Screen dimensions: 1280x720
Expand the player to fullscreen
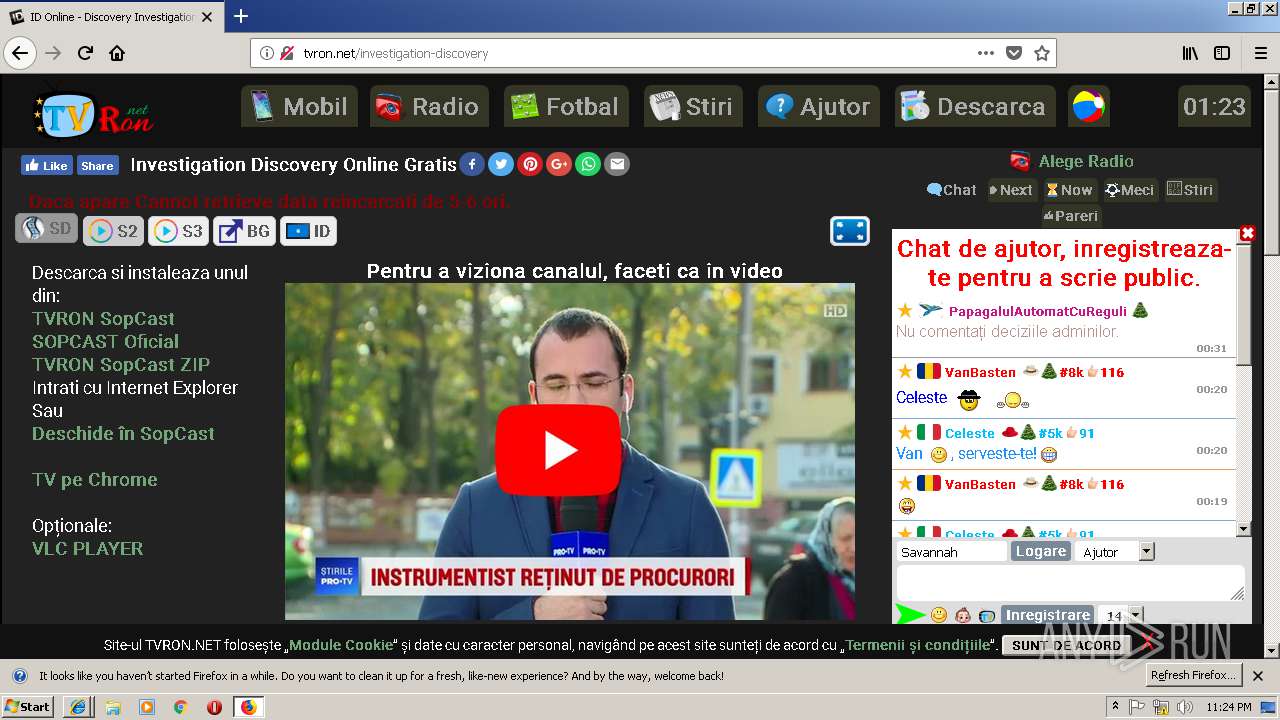849,231
